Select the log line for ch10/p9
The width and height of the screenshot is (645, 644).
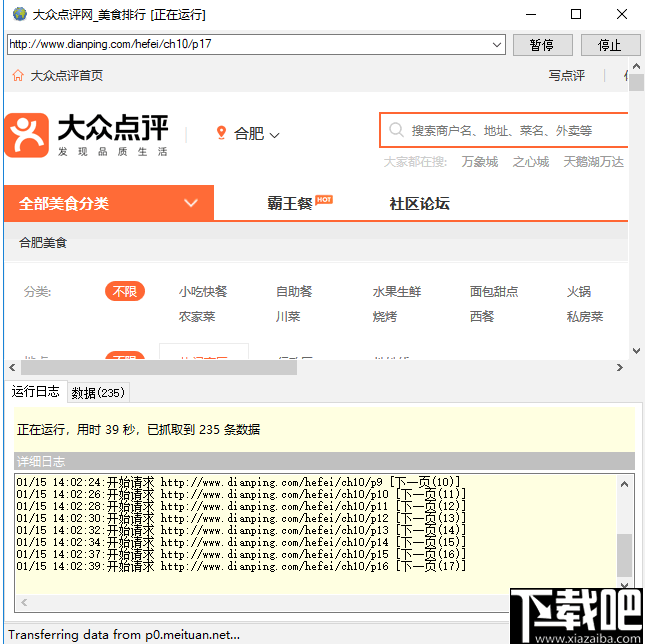pos(239,482)
